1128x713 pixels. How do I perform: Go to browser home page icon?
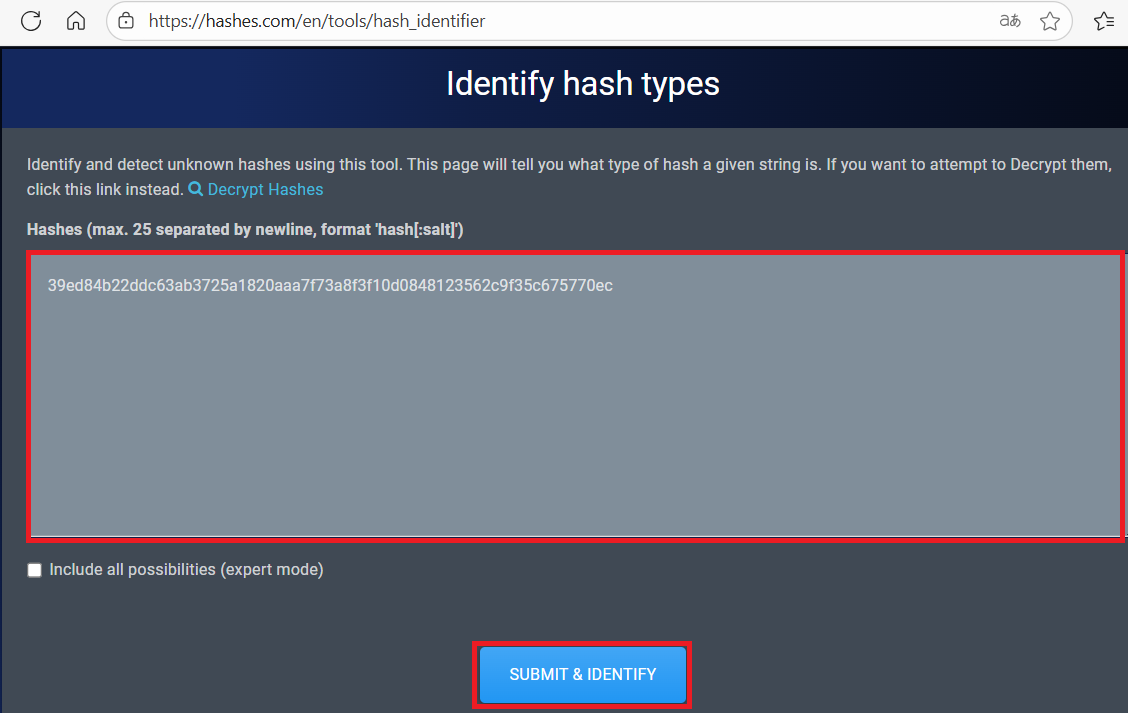pyautogui.click(x=76, y=21)
